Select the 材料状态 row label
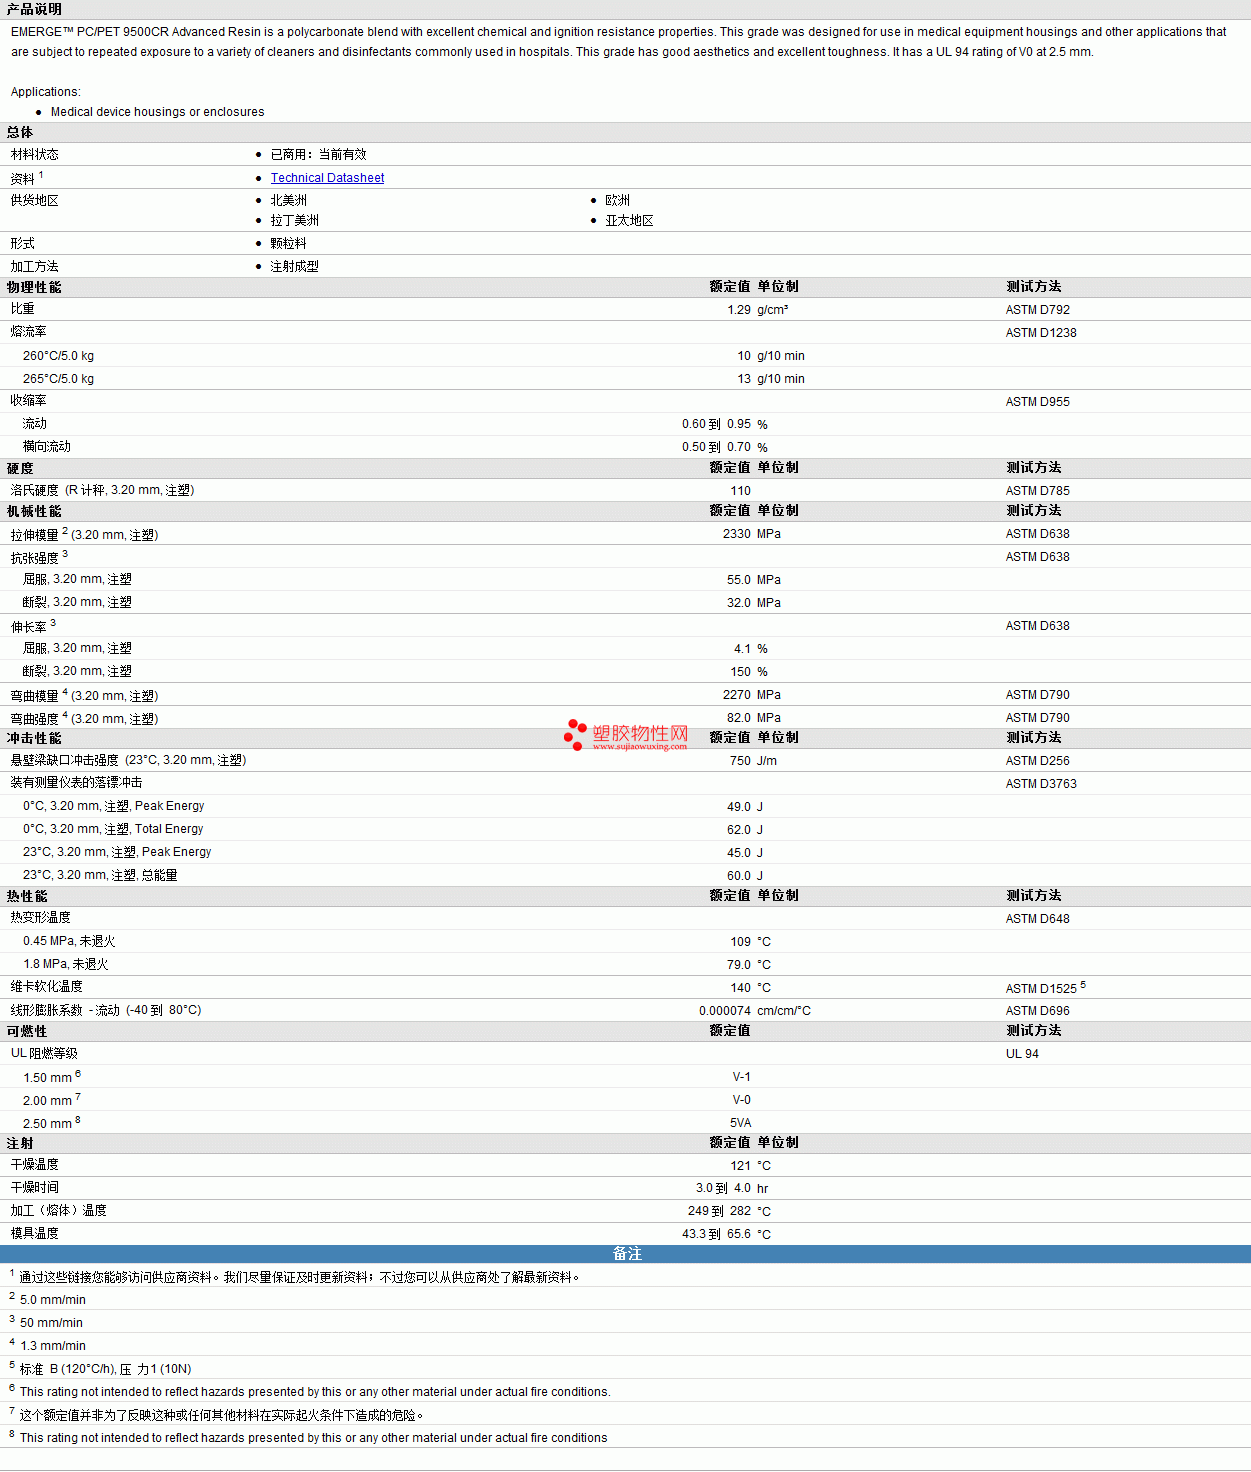This screenshot has height=1472, width=1251. (x=35, y=154)
